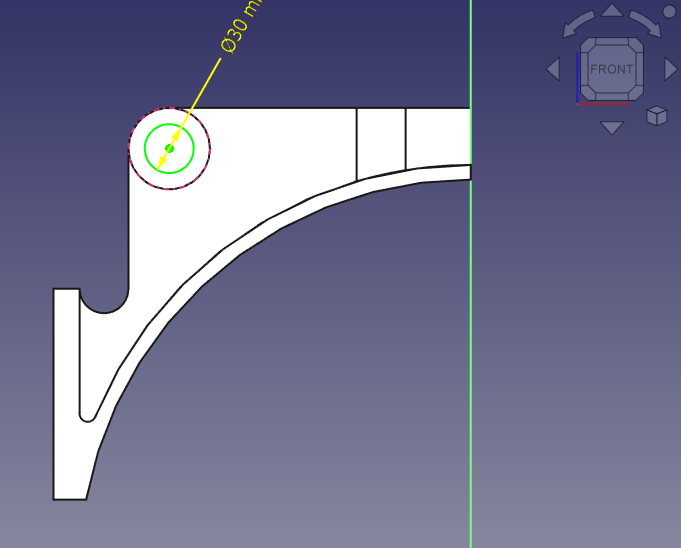Viewport: 681px width, 548px height.
Task: Click the semicircular notch in the bracket
Action: pyautogui.click(x=104, y=300)
